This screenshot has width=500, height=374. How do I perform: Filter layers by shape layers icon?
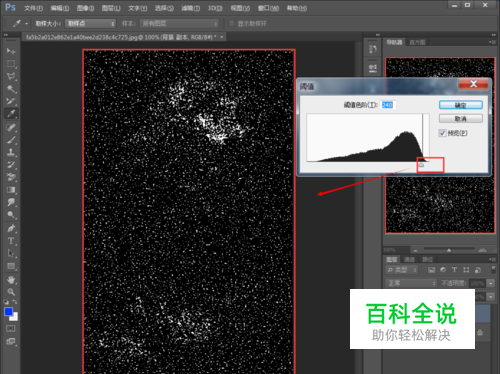(x=466, y=270)
